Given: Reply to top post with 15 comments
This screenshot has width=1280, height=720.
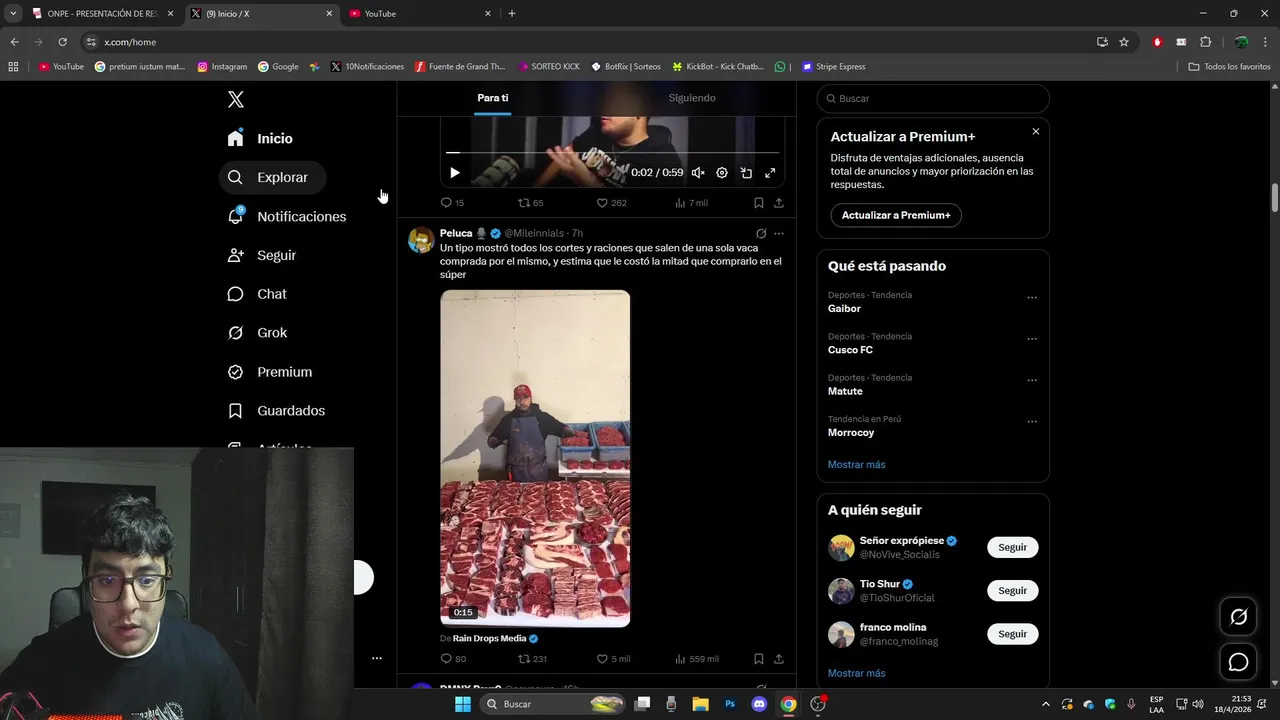Looking at the screenshot, I should [x=452, y=203].
